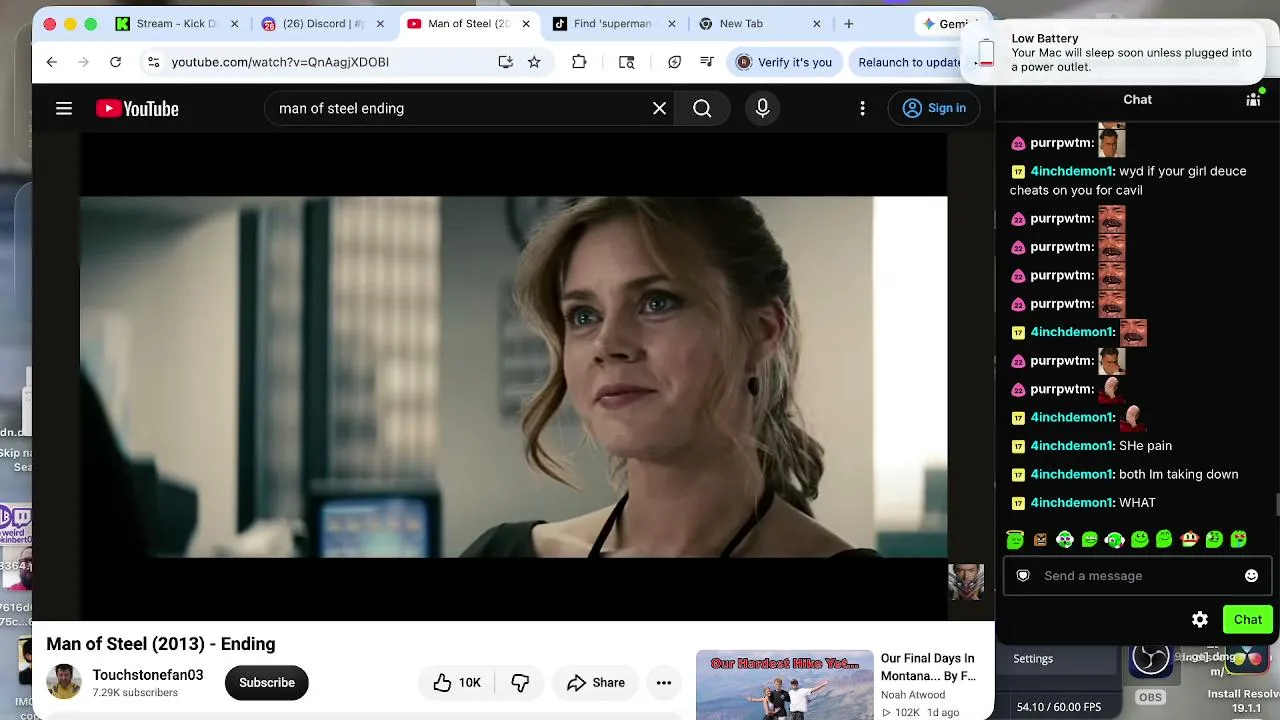
Task: Open a new browser tab
Action: click(849, 24)
